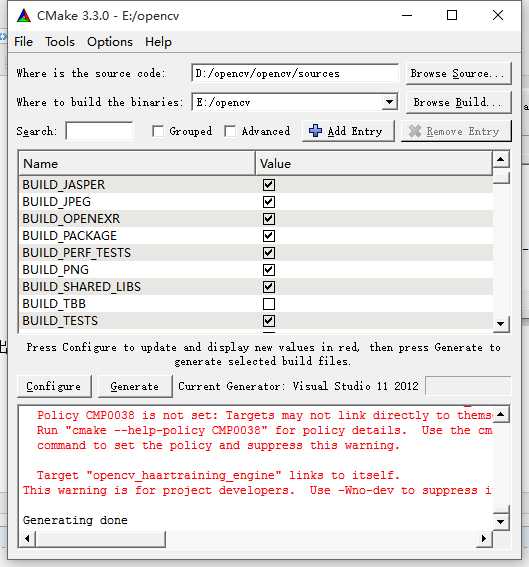Image resolution: width=529 pixels, height=567 pixels.
Task: Select the BUILD_PACKAGE row name
Action: (69, 236)
